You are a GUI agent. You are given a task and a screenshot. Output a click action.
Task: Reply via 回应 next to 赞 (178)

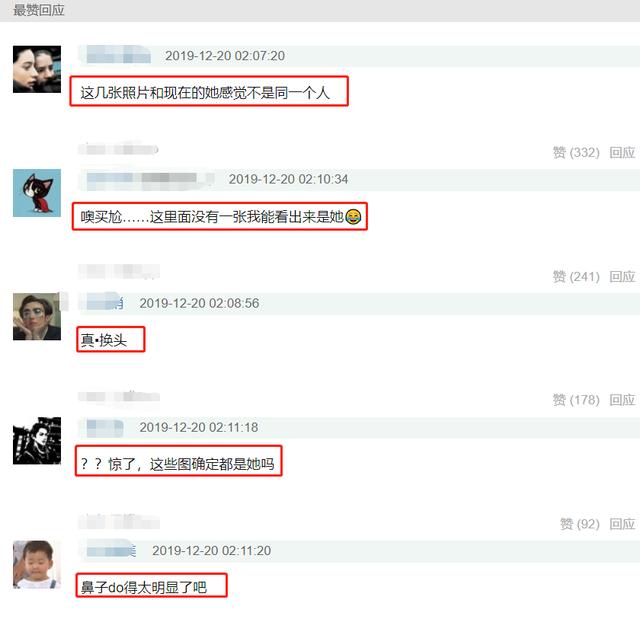[622, 400]
